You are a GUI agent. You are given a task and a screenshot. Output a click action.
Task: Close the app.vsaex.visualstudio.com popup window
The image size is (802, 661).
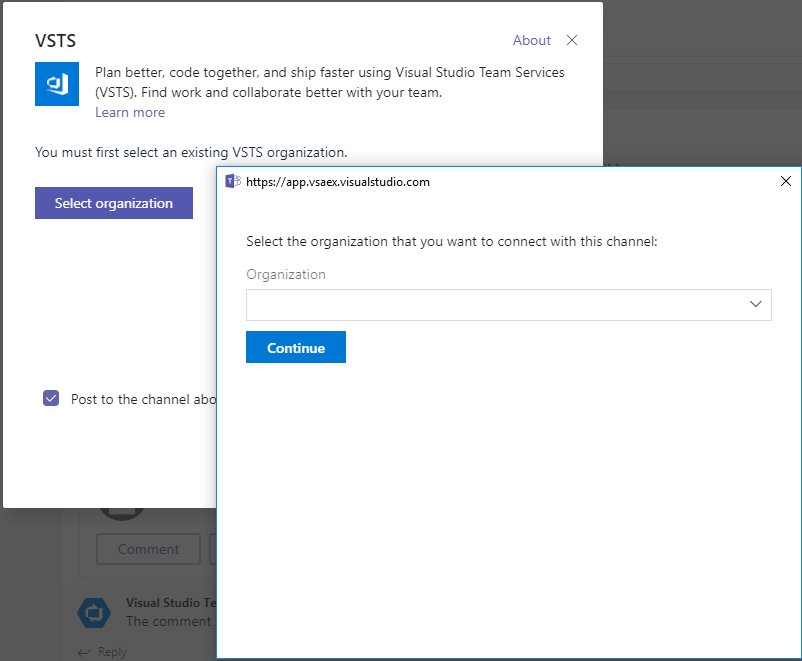point(786,181)
